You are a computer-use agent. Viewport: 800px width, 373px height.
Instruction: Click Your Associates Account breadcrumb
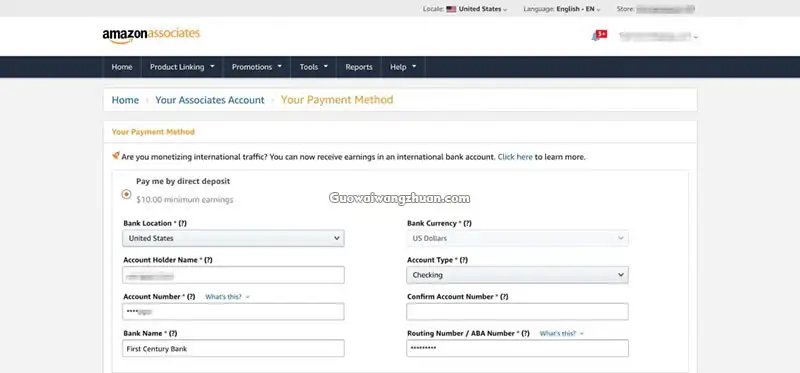(210, 100)
